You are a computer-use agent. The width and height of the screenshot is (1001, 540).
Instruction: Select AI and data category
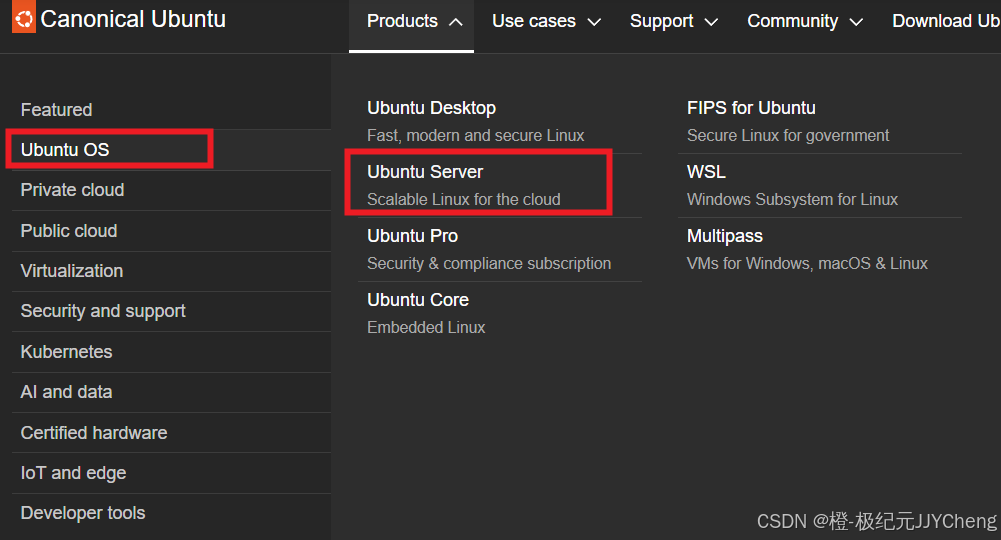point(171,392)
